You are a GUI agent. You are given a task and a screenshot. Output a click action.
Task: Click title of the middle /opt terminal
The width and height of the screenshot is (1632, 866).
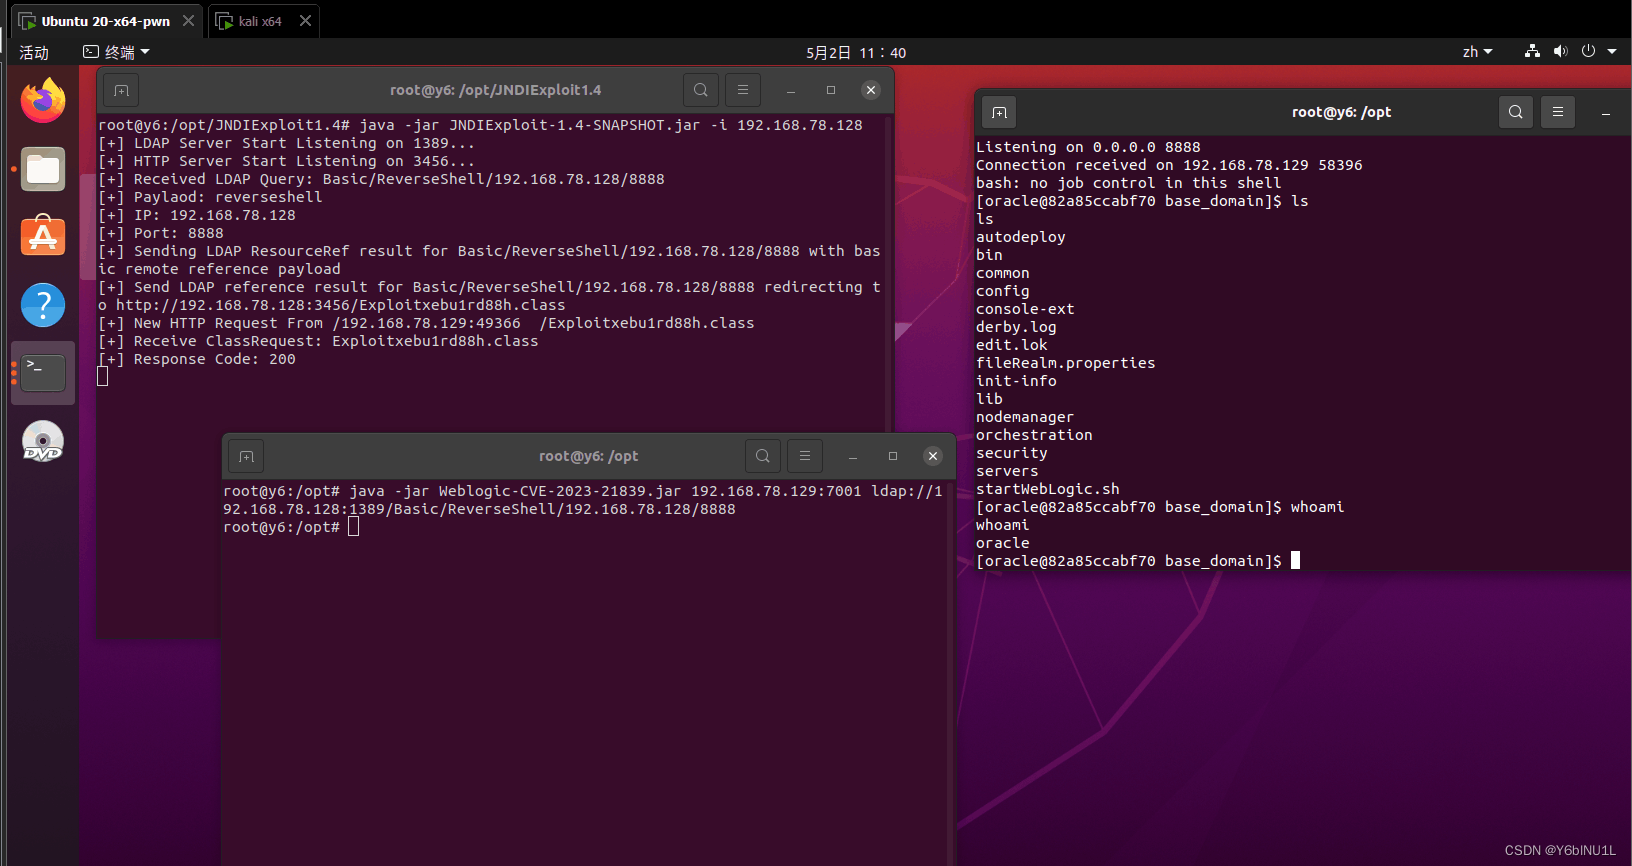pos(588,456)
